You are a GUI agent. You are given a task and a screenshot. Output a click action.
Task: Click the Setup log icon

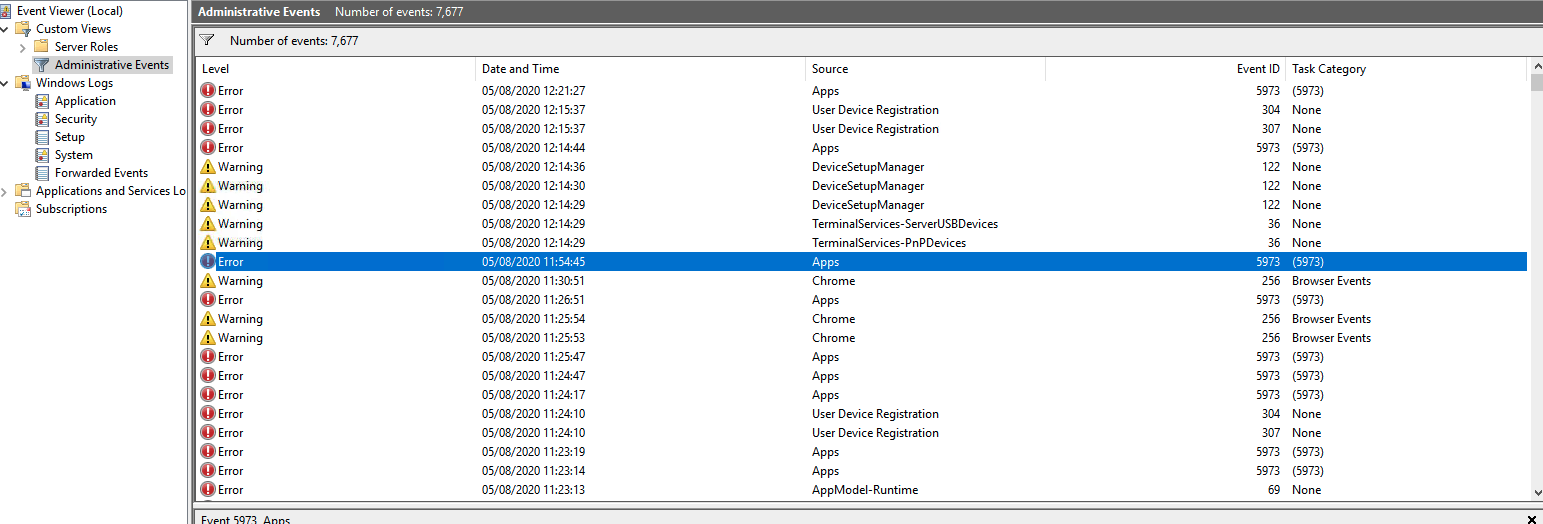pos(42,137)
